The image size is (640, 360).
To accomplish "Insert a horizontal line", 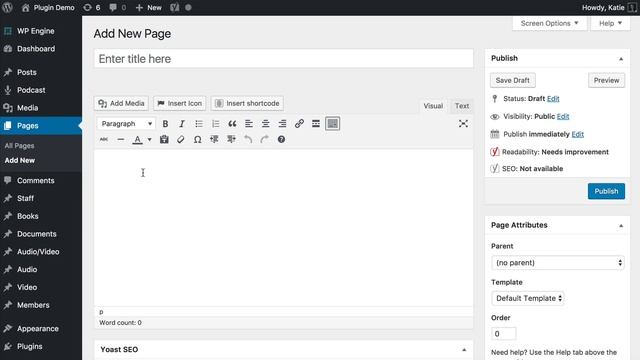I will coord(120,140).
